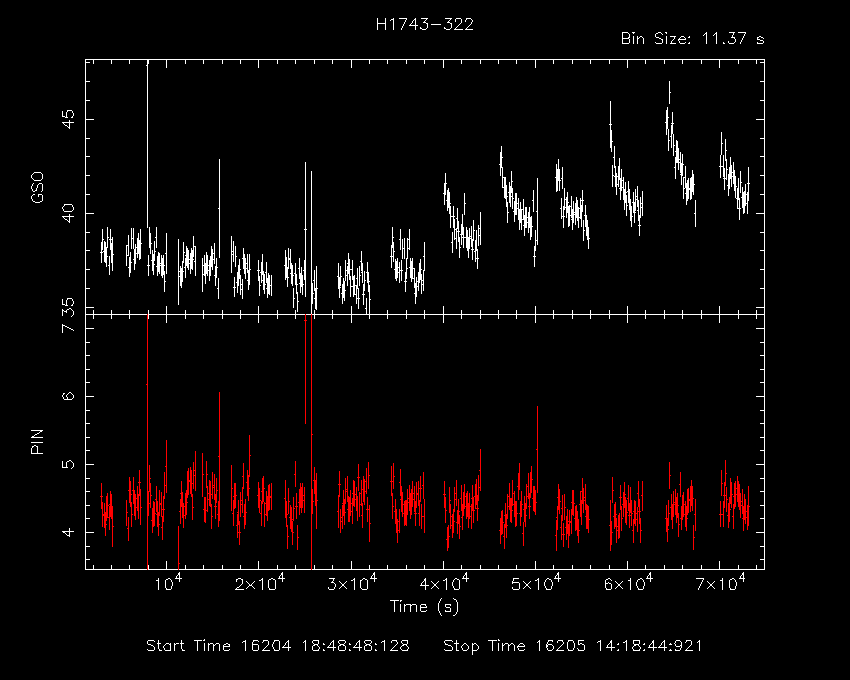Click the PIN axis value 4
The image size is (850, 680).
click(68, 532)
